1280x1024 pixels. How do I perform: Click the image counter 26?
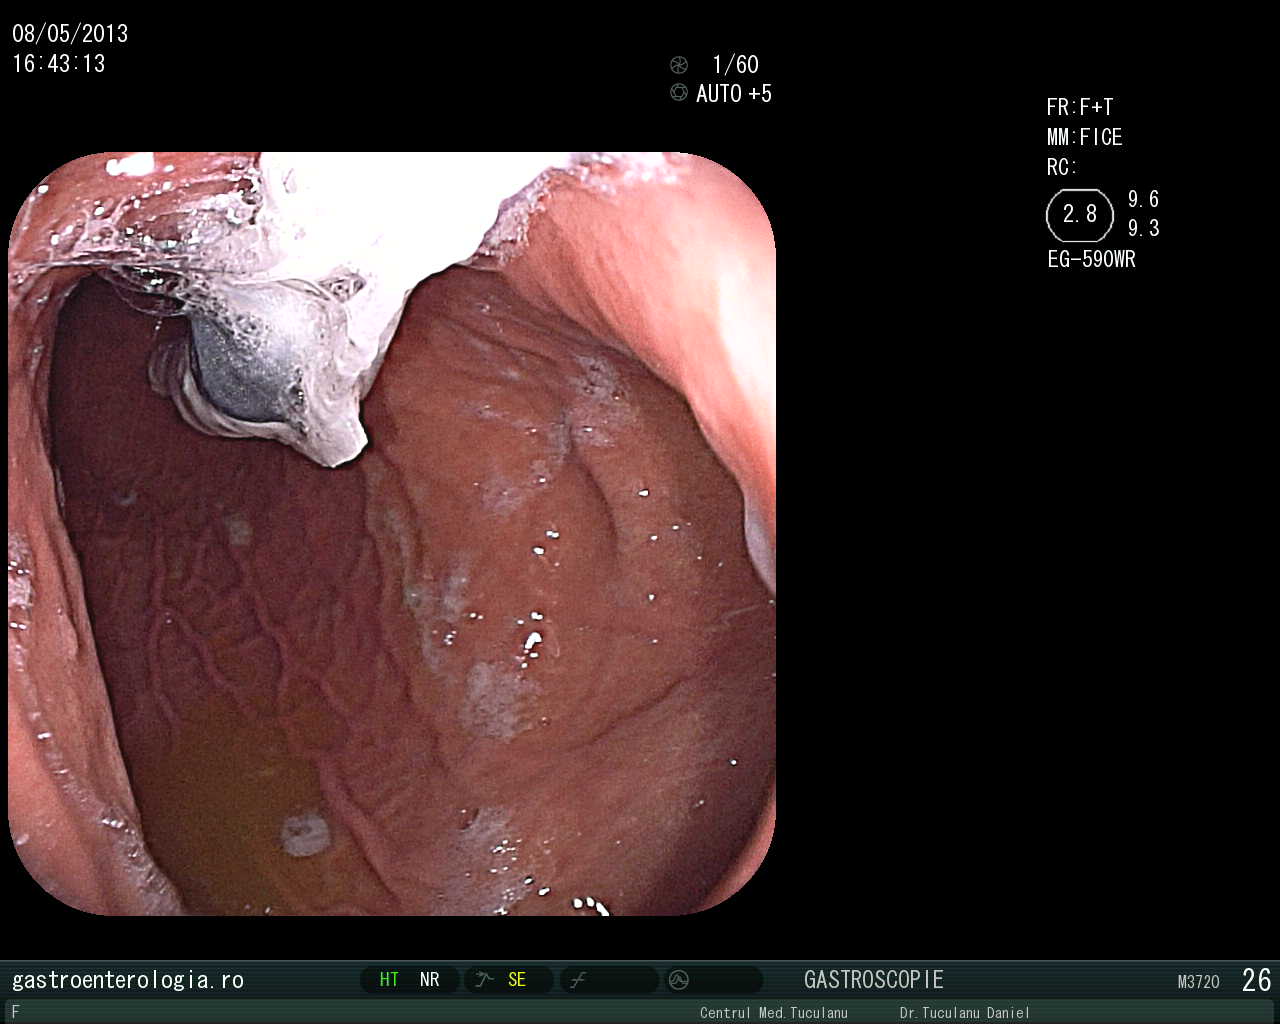click(1256, 980)
